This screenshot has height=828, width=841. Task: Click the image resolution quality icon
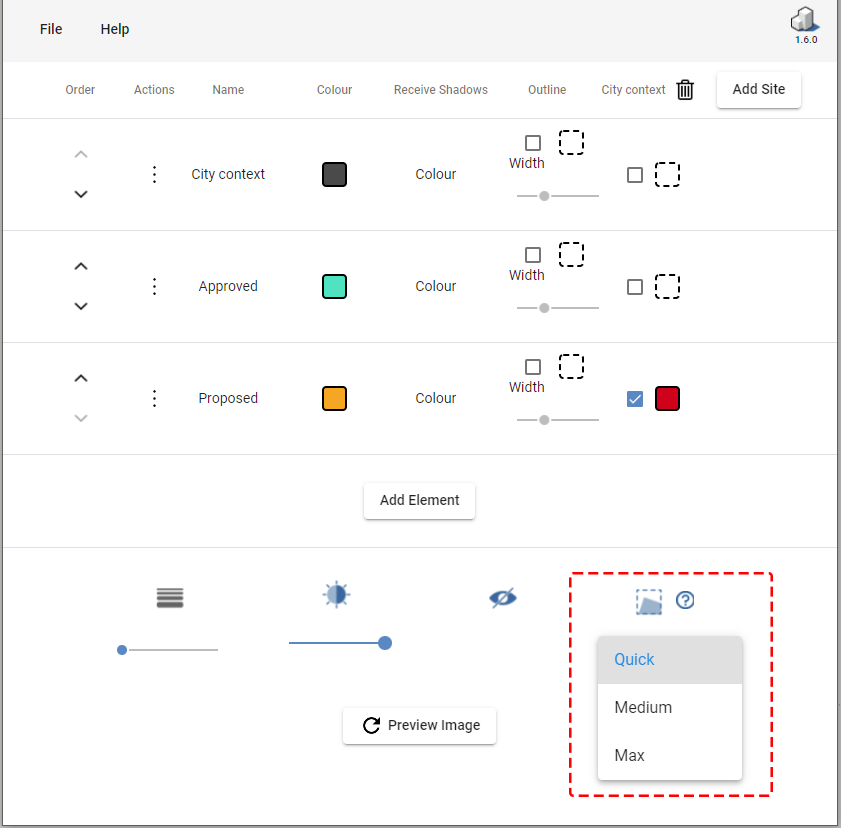click(649, 601)
